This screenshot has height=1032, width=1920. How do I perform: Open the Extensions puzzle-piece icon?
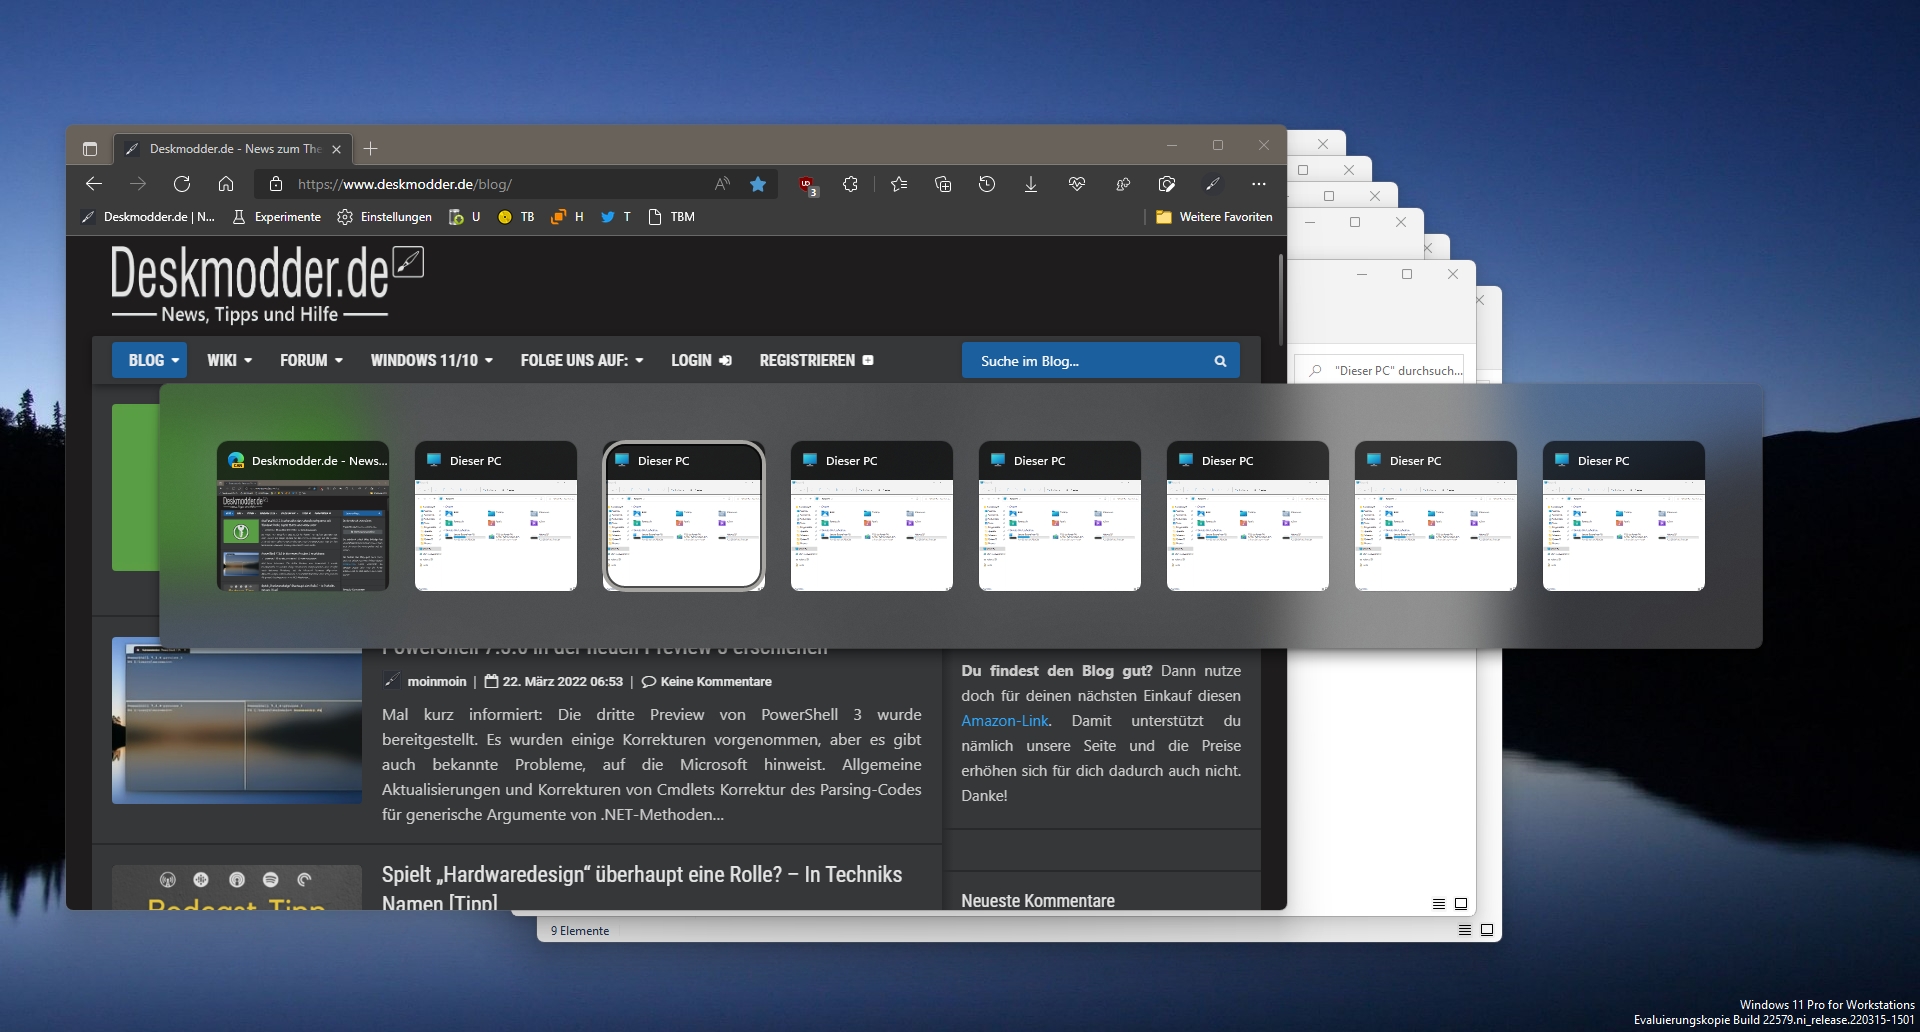coord(850,184)
